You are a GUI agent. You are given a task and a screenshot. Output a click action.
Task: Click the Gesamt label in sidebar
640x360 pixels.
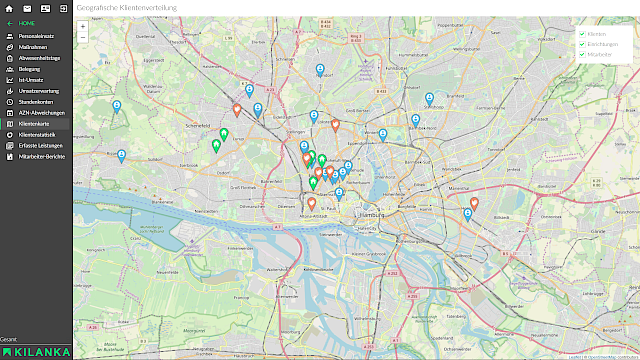click(9, 339)
